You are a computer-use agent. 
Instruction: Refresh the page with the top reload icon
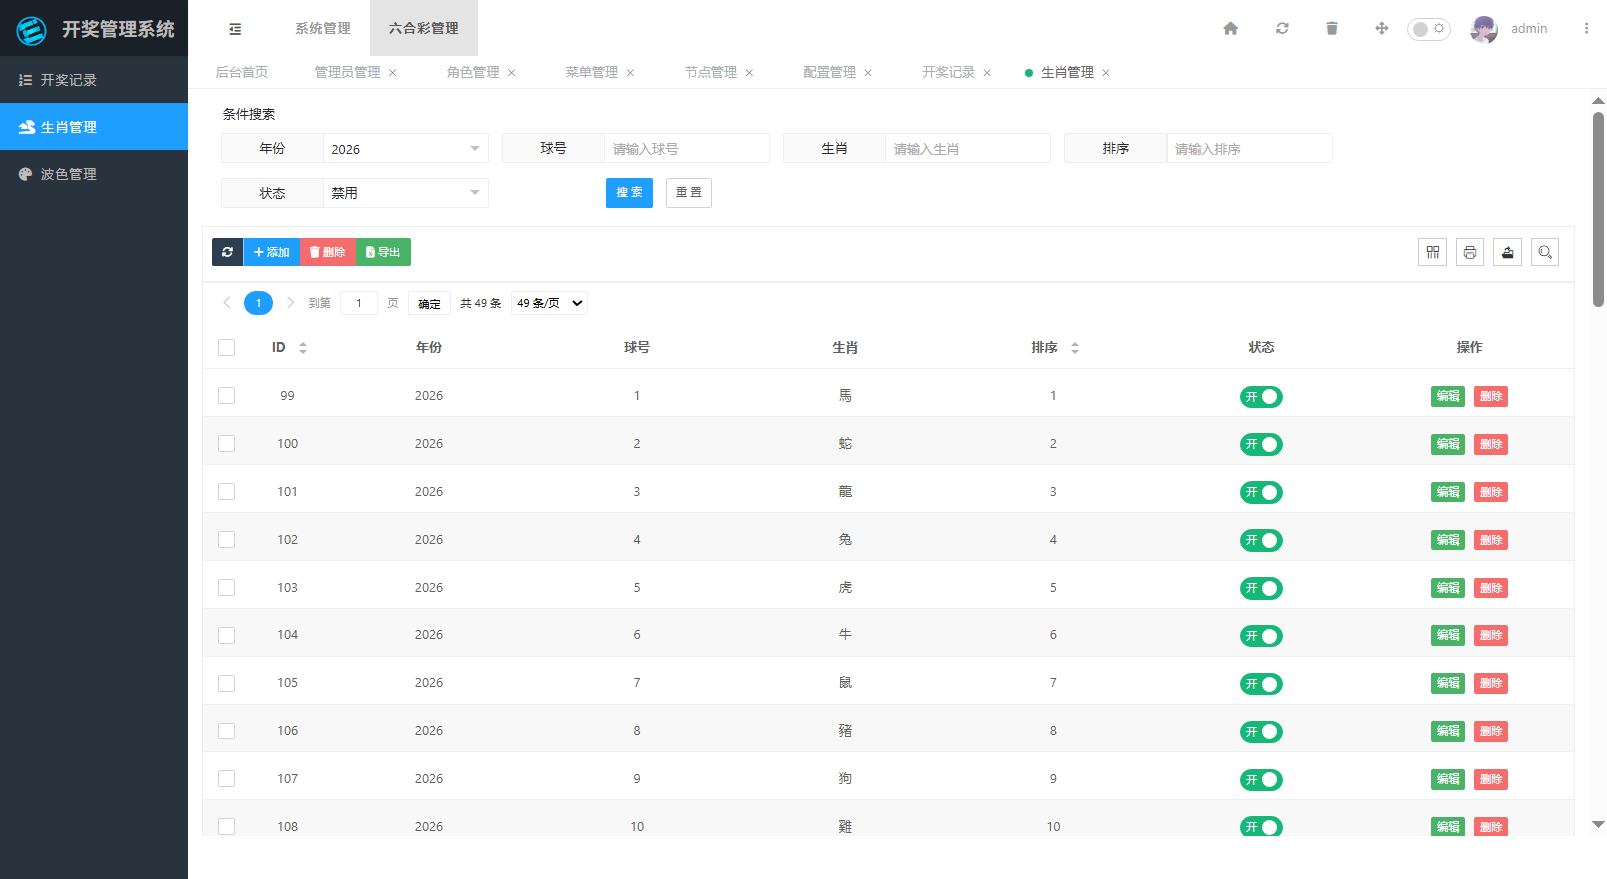1282,29
